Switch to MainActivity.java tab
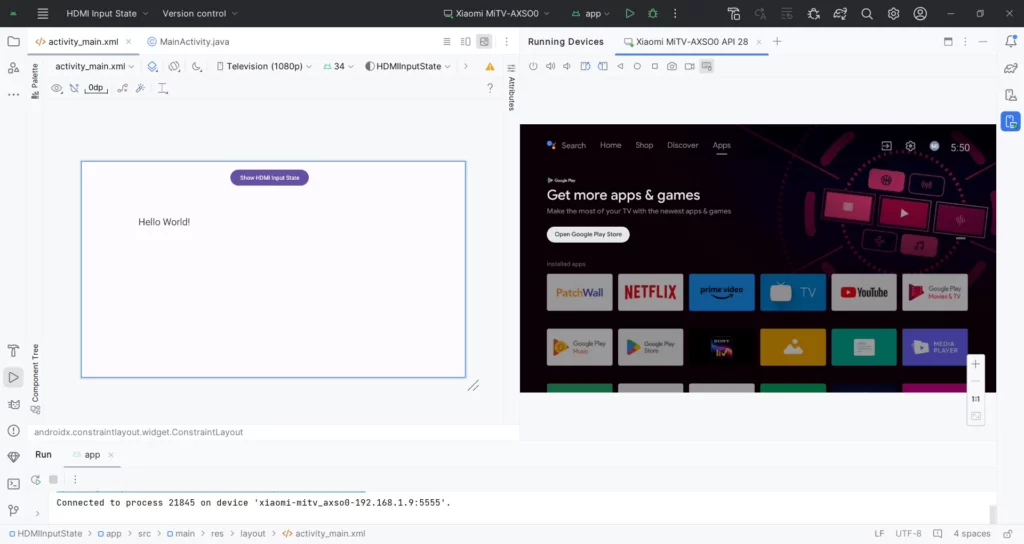This screenshot has width=1024, height=544. tap(188, 41)
